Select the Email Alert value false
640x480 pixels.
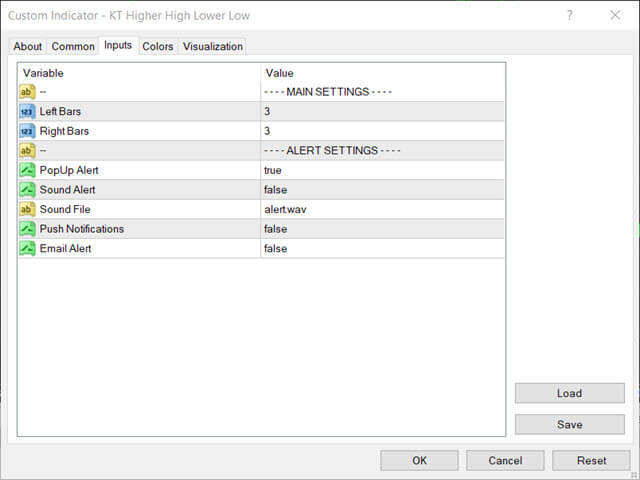(276, 249)
